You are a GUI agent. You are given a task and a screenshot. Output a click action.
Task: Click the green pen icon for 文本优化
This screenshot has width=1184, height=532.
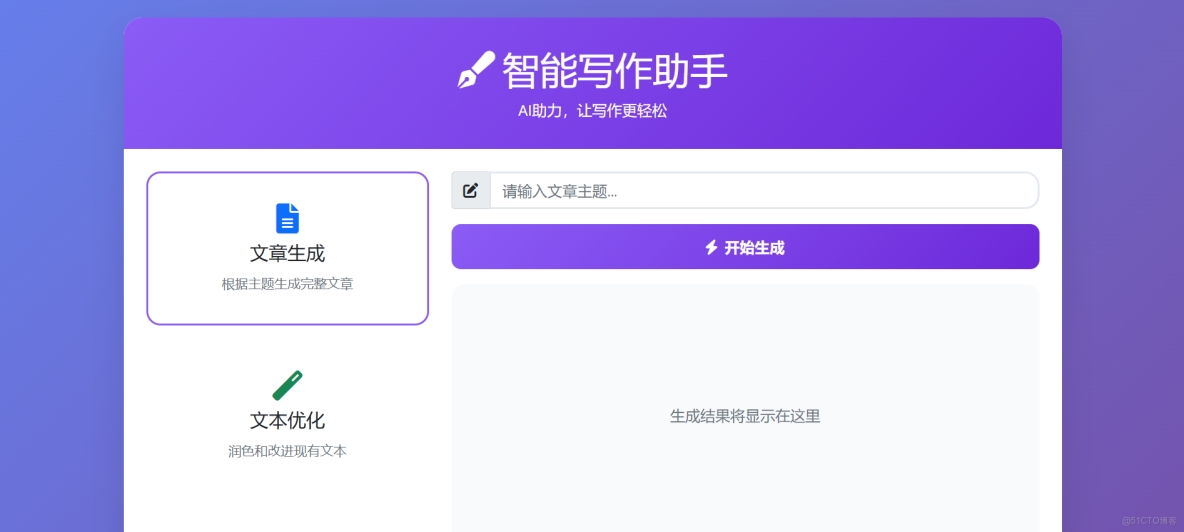coord(288,385)
